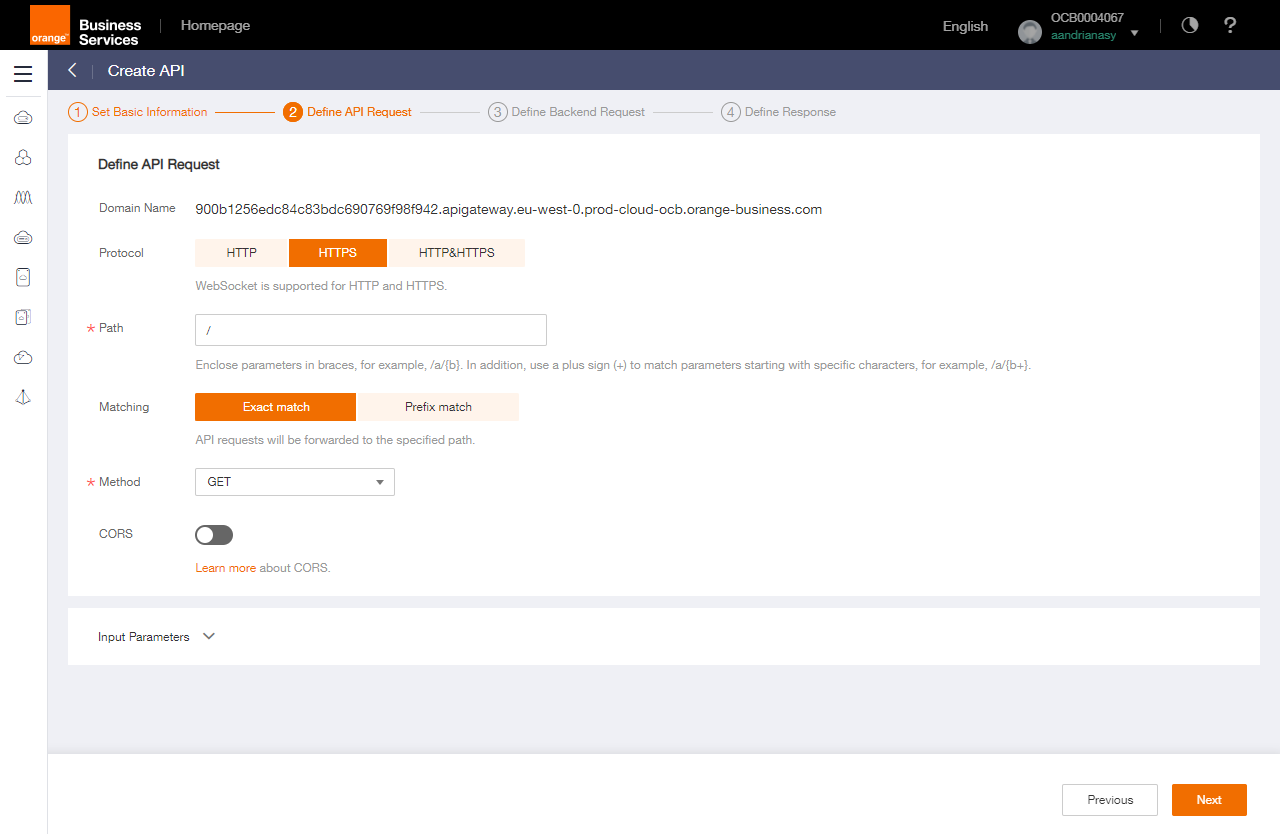Click the back arrow beside Create API
This screenshot has width=1280, height=834.
pyautogui.click(x=72, y=70)
